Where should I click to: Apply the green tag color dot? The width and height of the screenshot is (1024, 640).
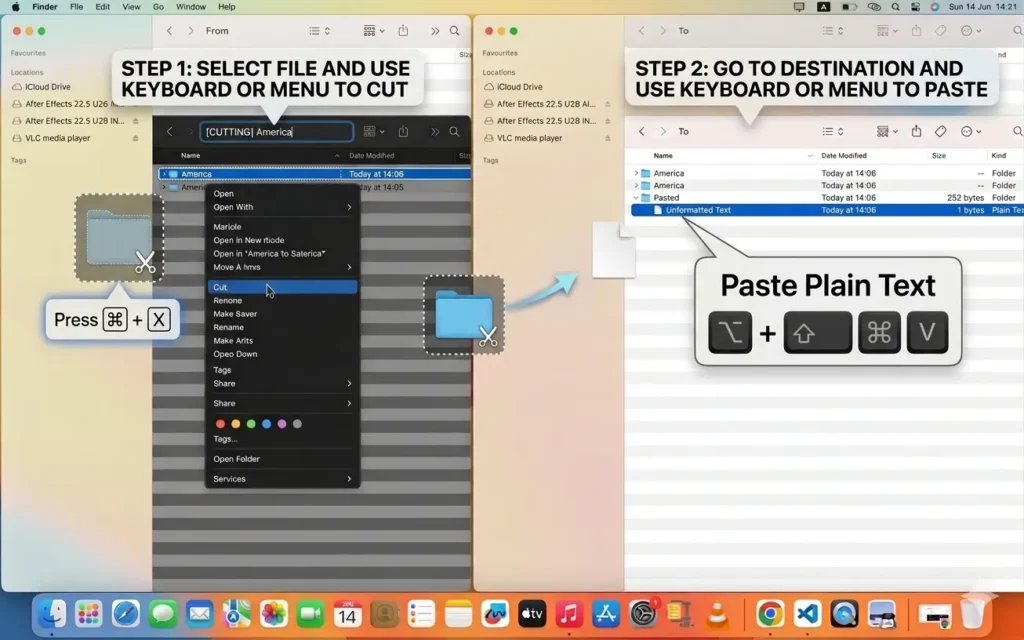tap(251, 424)
